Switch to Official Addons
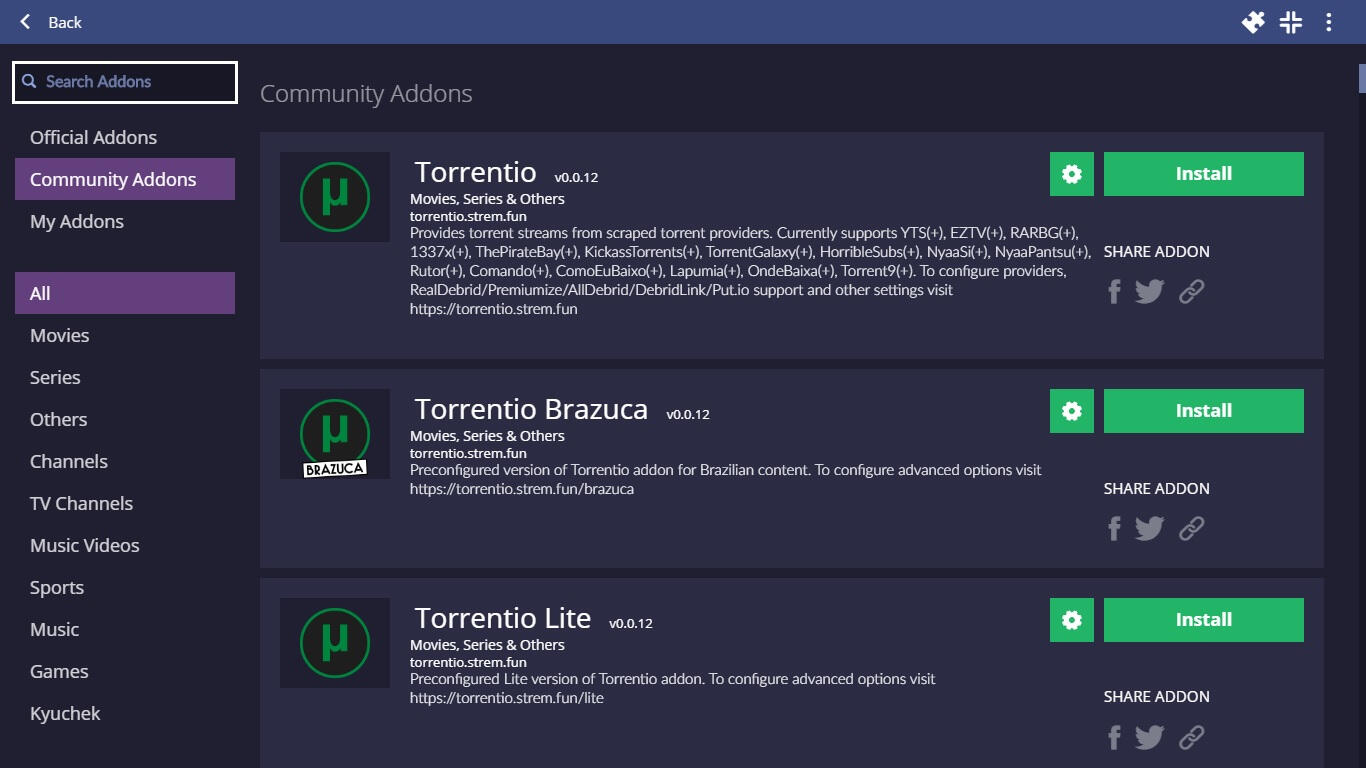The image size is (1366, 768). click(93, 137)
